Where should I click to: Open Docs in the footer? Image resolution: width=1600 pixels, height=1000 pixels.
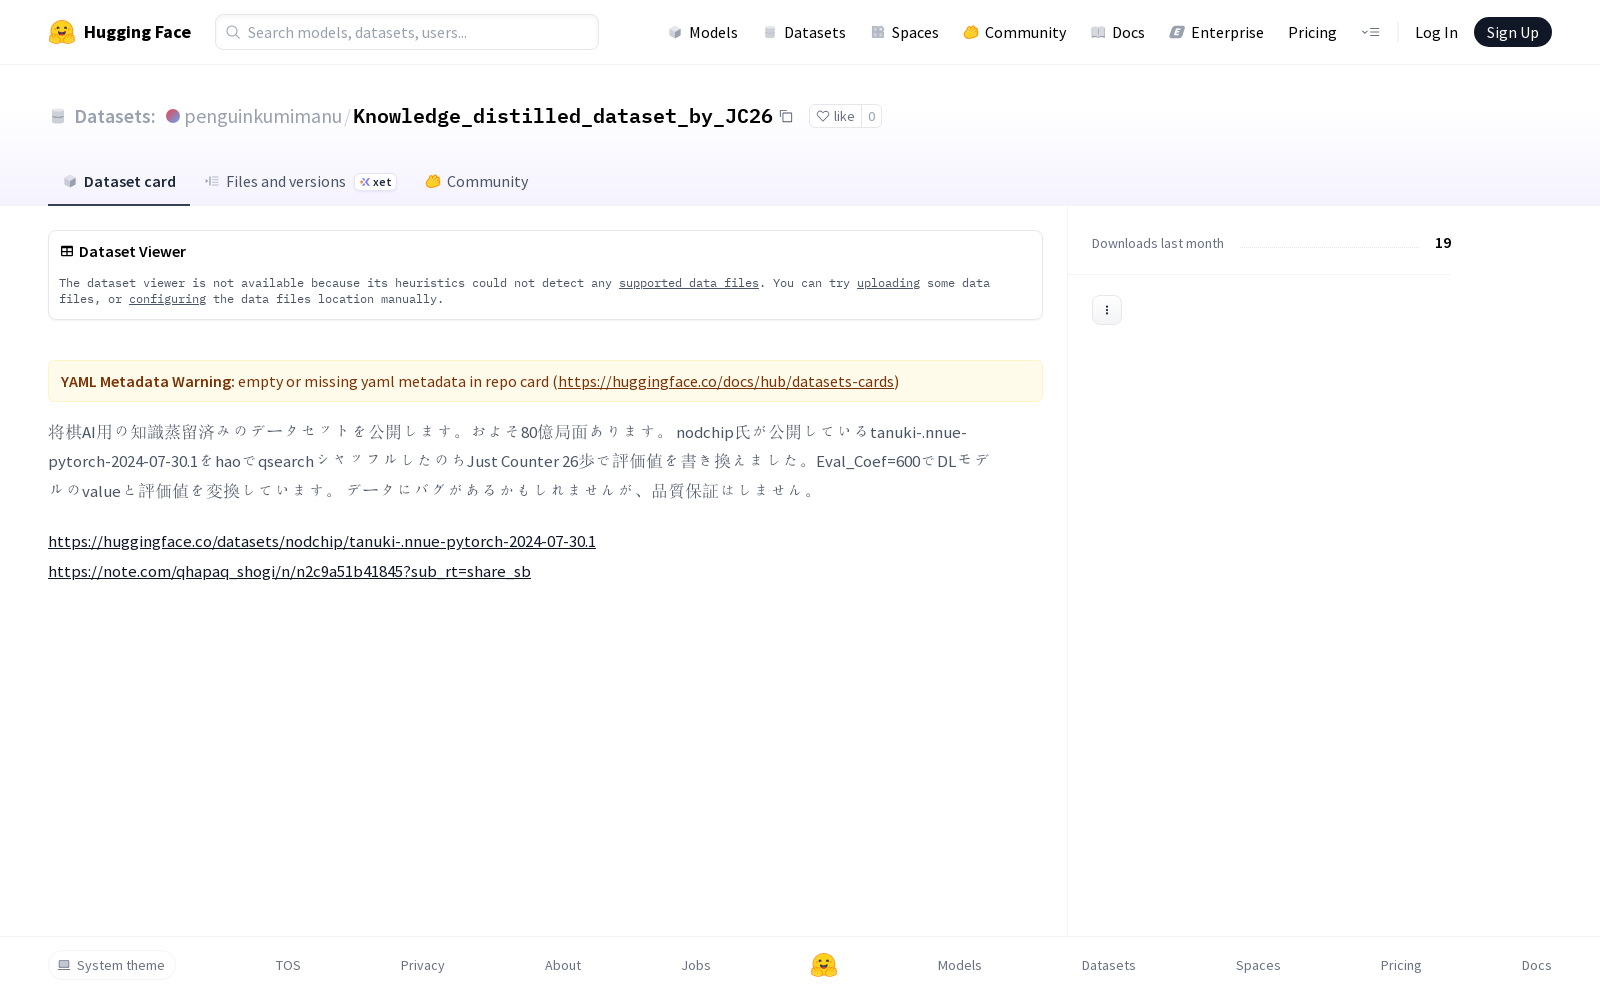click(1536, 965)
